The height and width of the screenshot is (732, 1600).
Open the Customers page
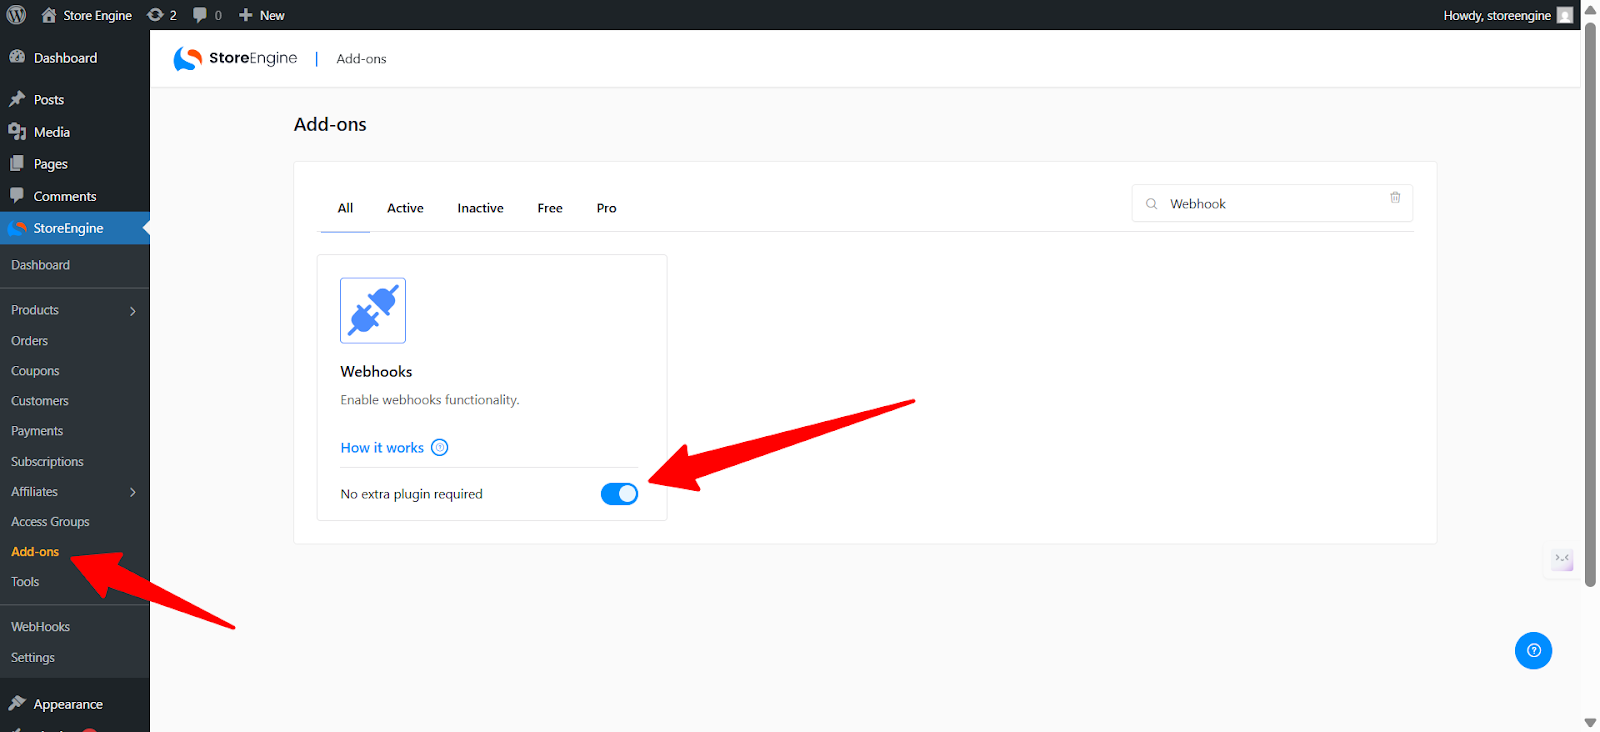pyautogui.click(x=40, y=401)
